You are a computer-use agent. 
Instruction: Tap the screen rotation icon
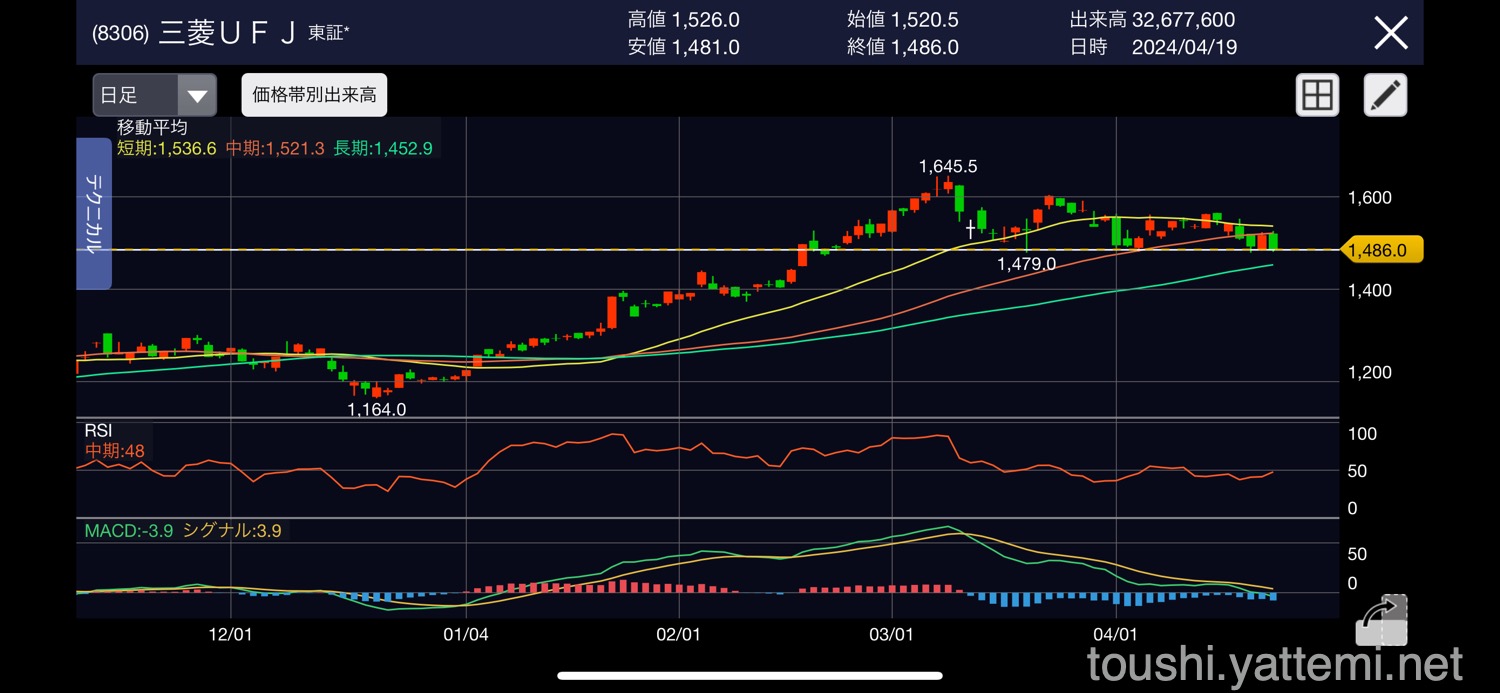1381,620
